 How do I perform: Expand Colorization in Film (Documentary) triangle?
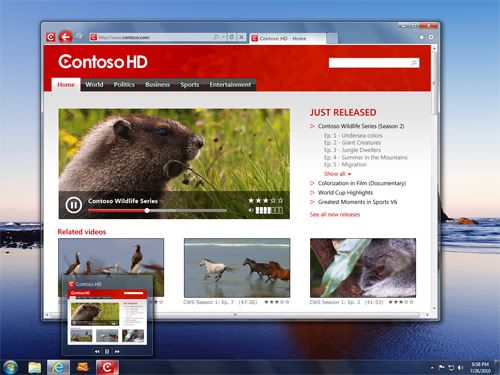[x=312, y=183]
